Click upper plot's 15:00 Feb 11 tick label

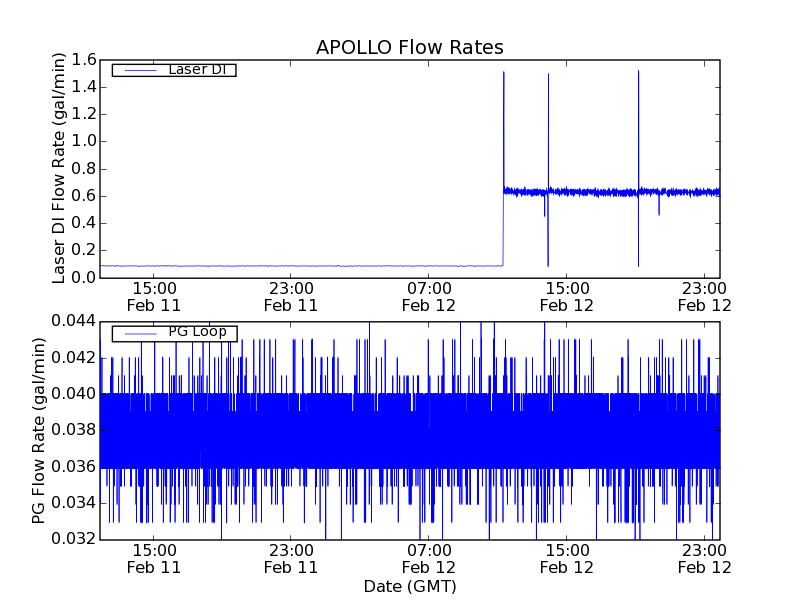(x=153, y=296)
